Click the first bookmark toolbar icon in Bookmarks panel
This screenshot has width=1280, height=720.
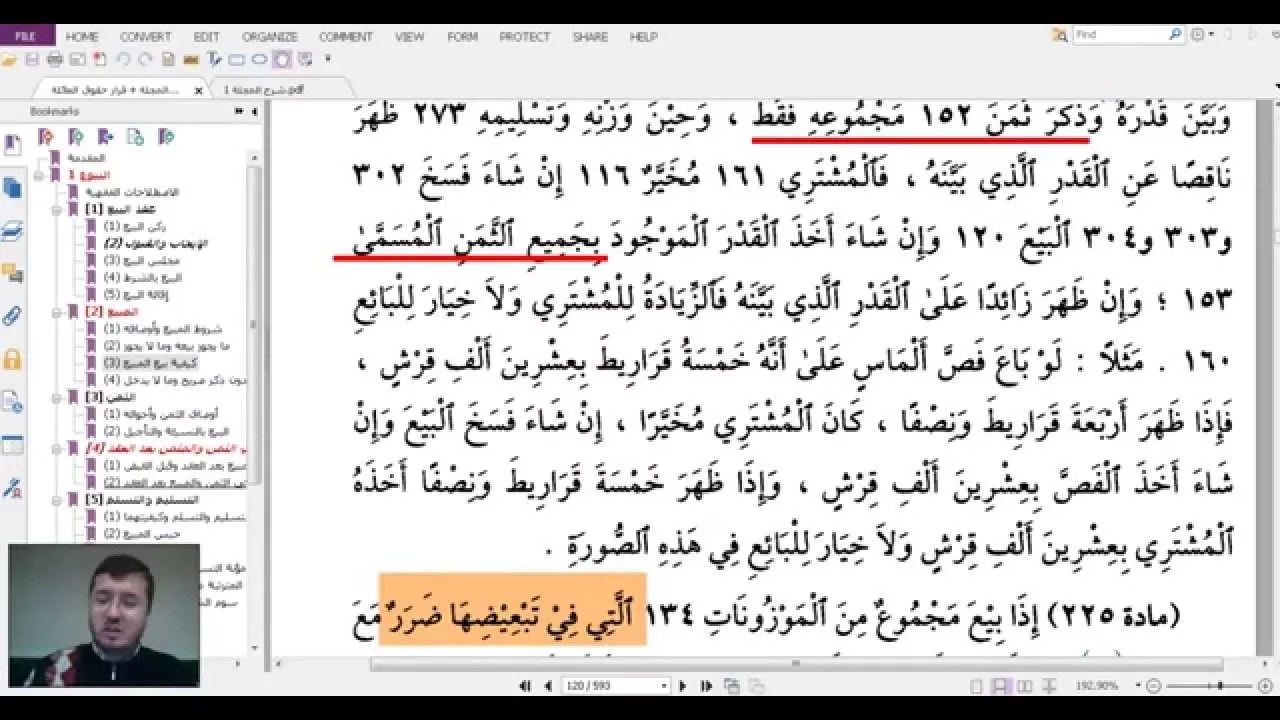(46, 137)
